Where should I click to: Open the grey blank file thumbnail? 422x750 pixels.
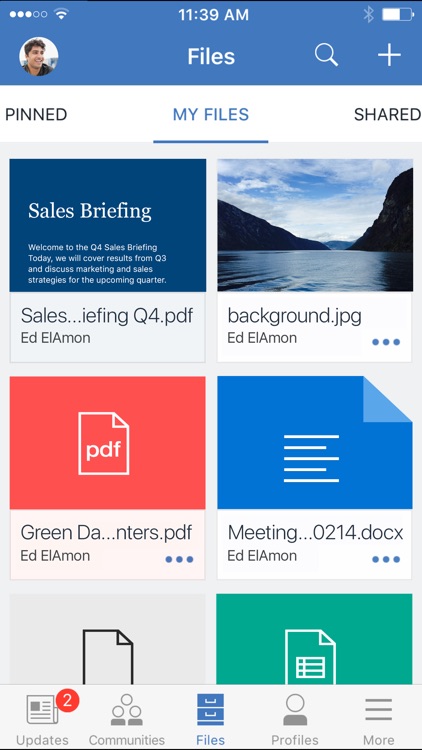tap(108, 639)
